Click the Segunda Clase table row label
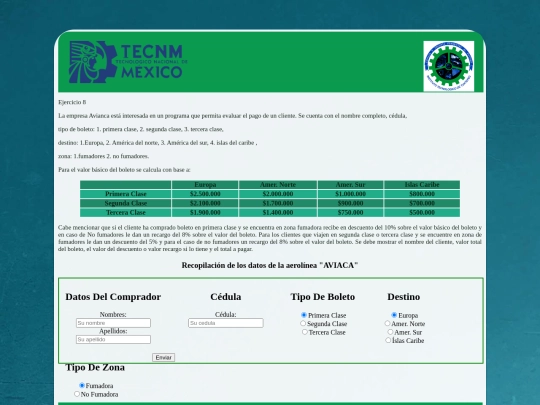This screenshot has width=540, height=405. pyautogui.click(x=126, y=203)
